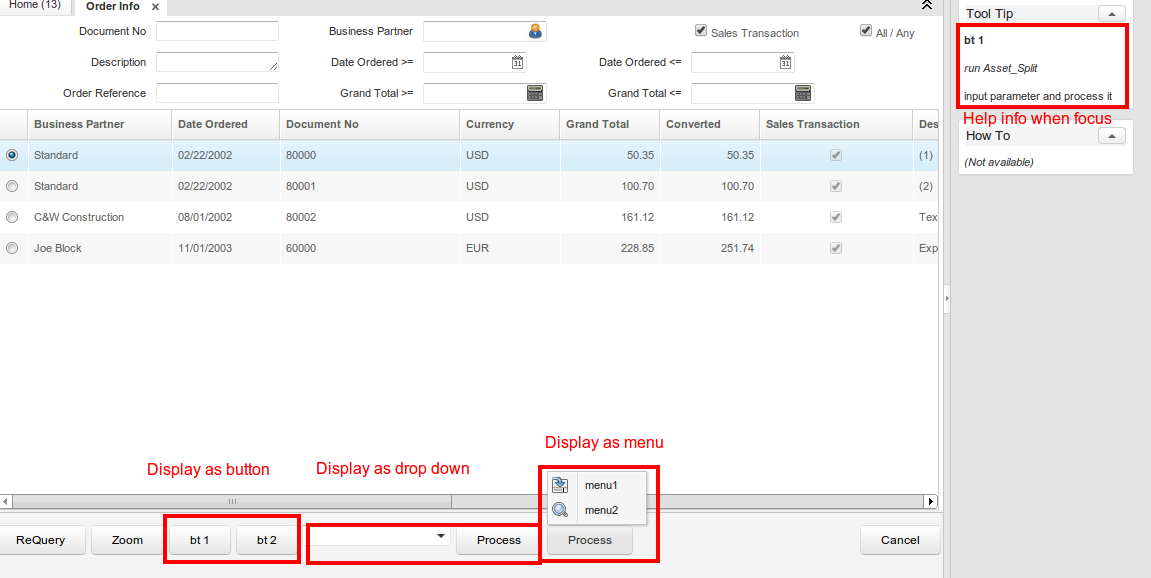1151x578 pixels.
Task: Select the Joe Block row radio button
Action: 10,247
